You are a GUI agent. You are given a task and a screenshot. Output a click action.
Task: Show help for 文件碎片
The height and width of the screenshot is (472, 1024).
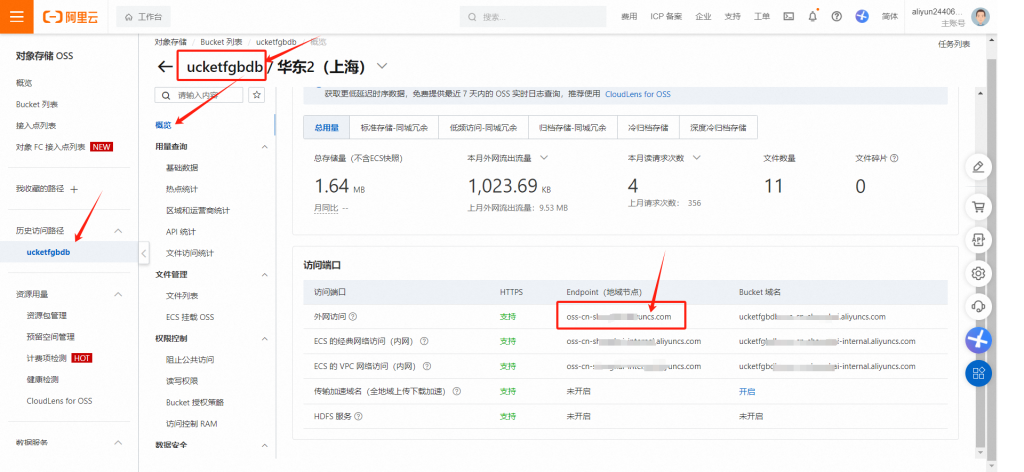pyautogui.click(x=894, y=158)
